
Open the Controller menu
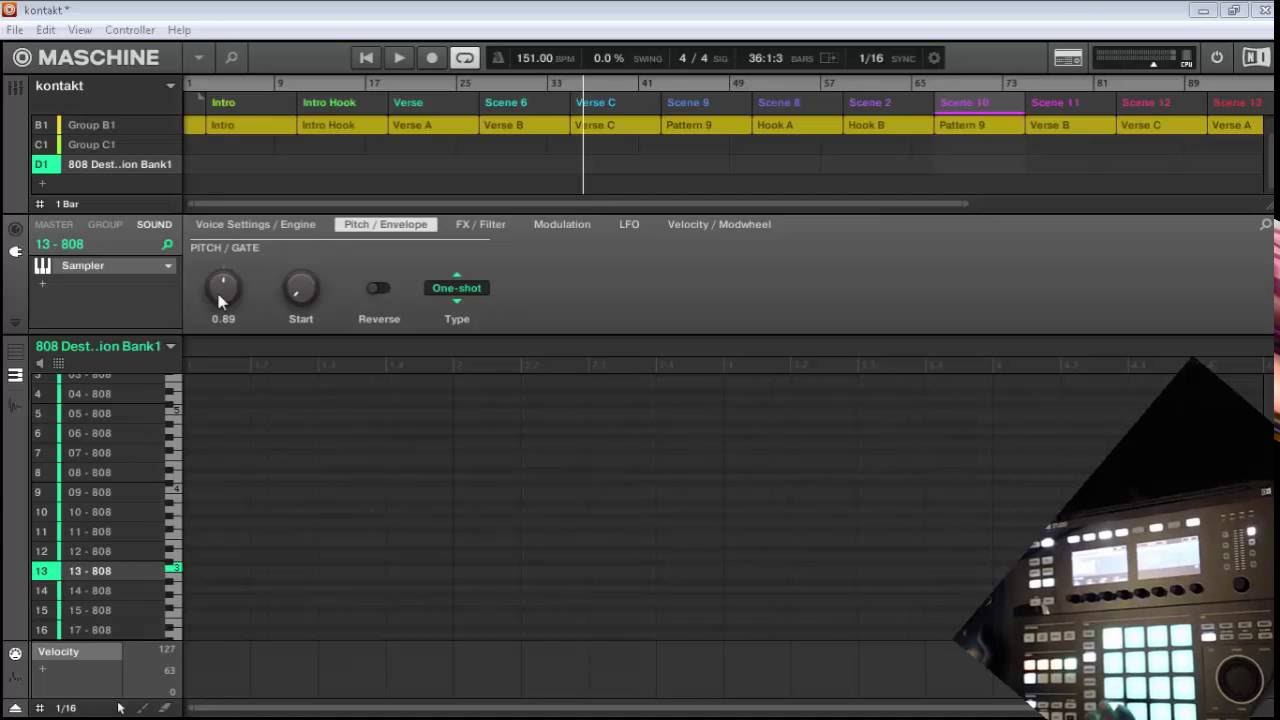point(130,30)
